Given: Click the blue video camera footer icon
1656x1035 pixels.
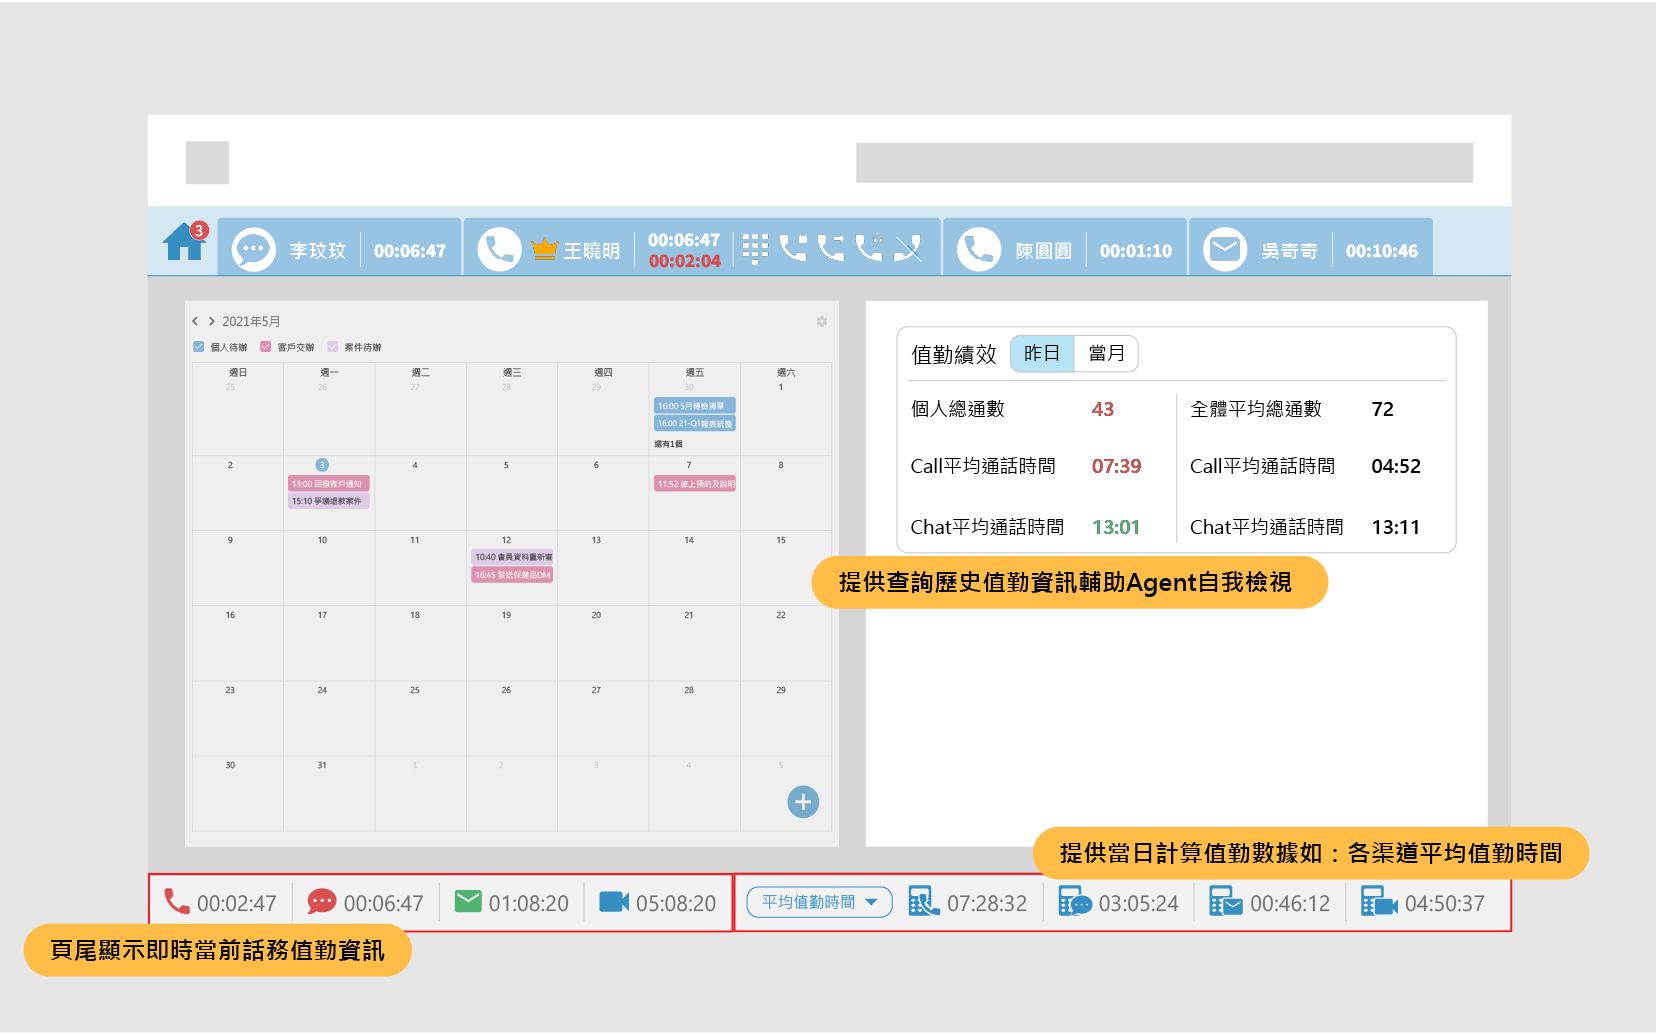Looking at the screenshot, I should coord(614,902).
